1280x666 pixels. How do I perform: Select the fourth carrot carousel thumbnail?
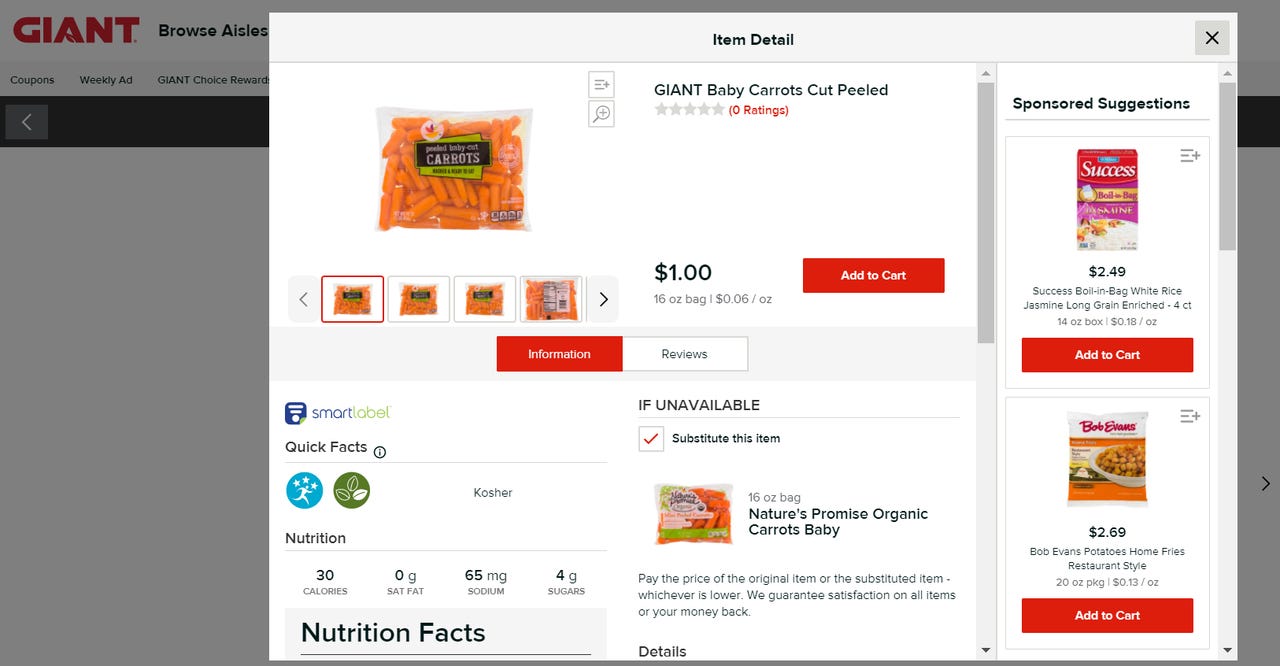[551, 298]
